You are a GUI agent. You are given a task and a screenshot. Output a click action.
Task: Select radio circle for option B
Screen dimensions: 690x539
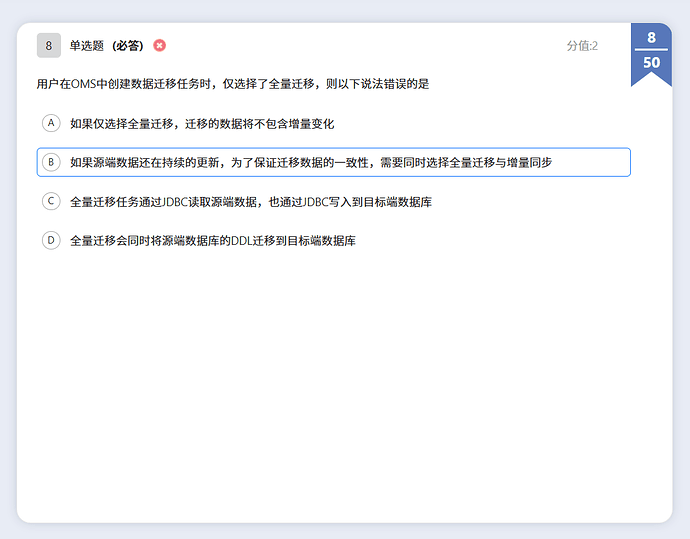pyautogui.click(x=51, y=162)
